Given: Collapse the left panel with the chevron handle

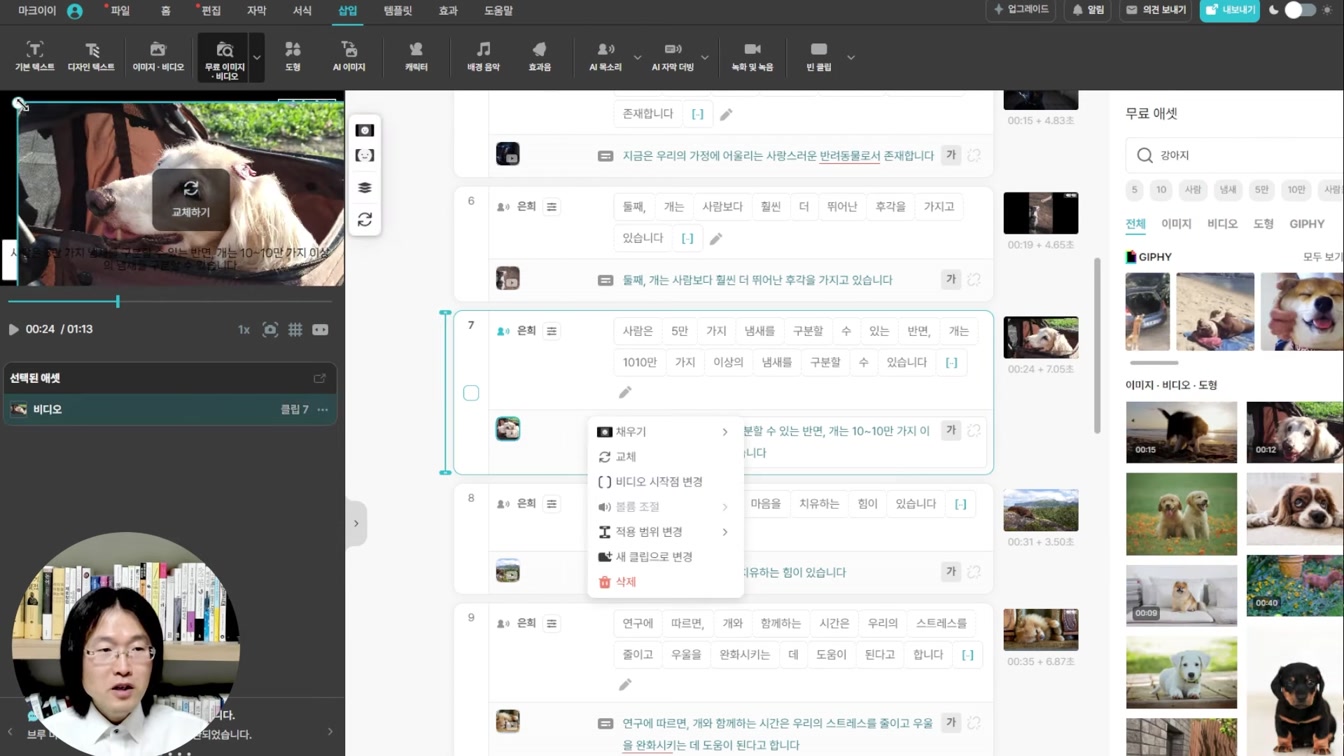Looking at the screenshot, I should [356, 524].
